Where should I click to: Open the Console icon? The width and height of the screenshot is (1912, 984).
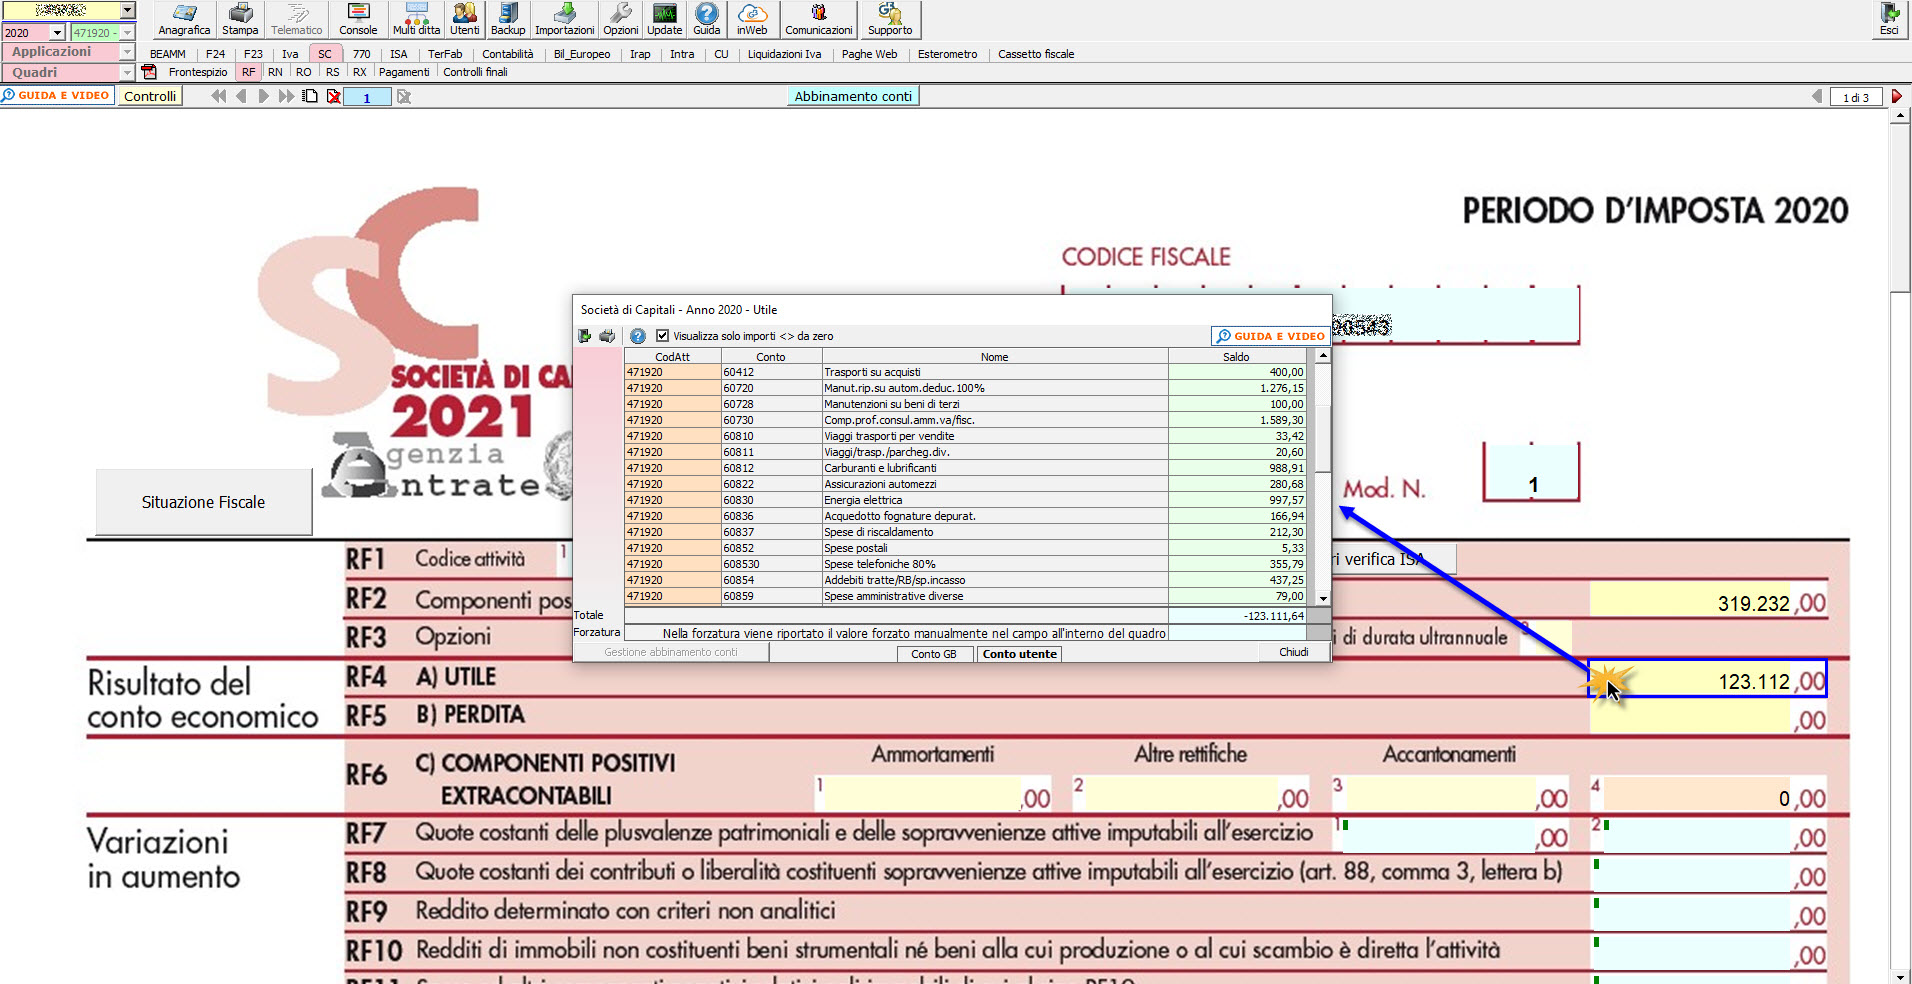(x=358, y=19)
